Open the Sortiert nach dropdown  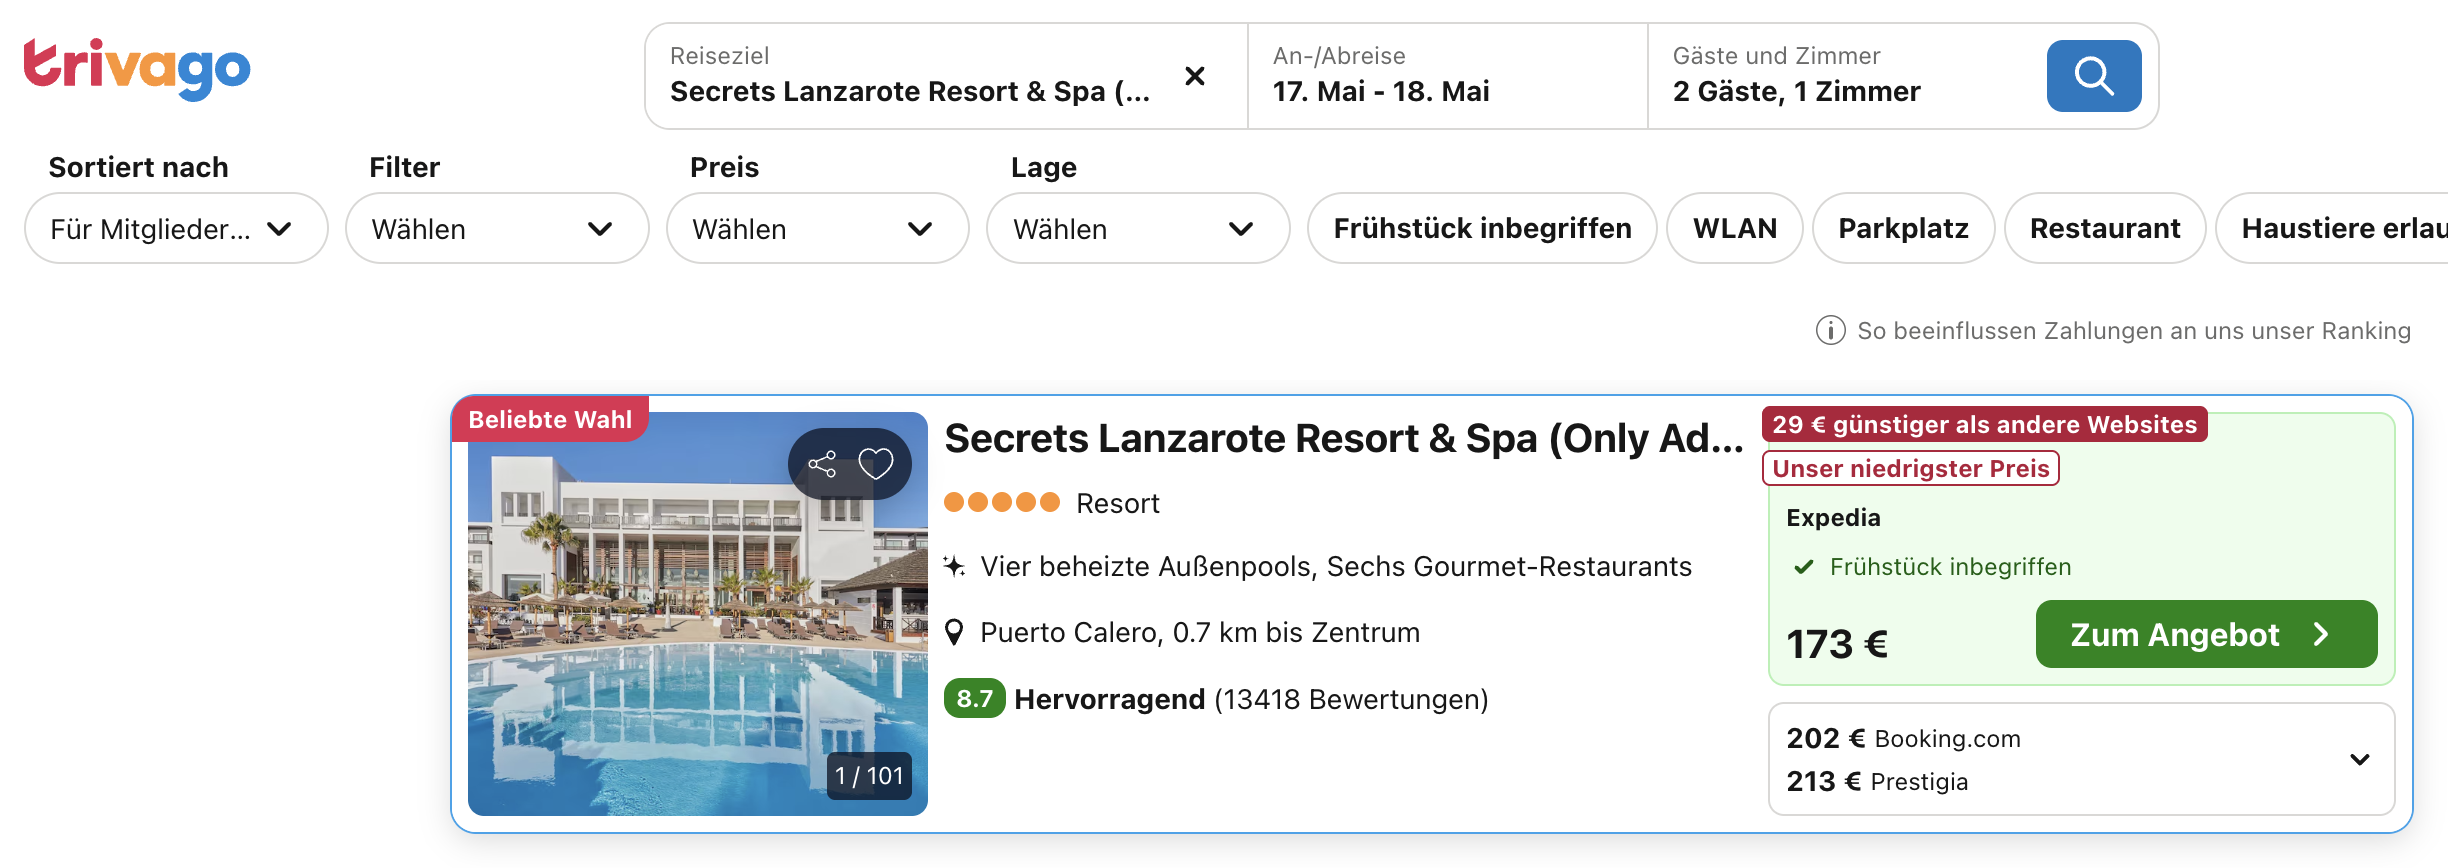(176, 229)
